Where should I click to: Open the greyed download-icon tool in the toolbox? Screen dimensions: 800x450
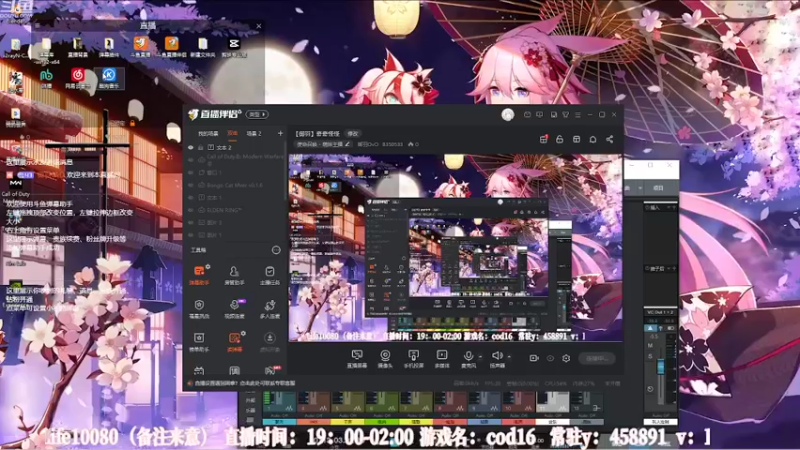tap(269, 342)
